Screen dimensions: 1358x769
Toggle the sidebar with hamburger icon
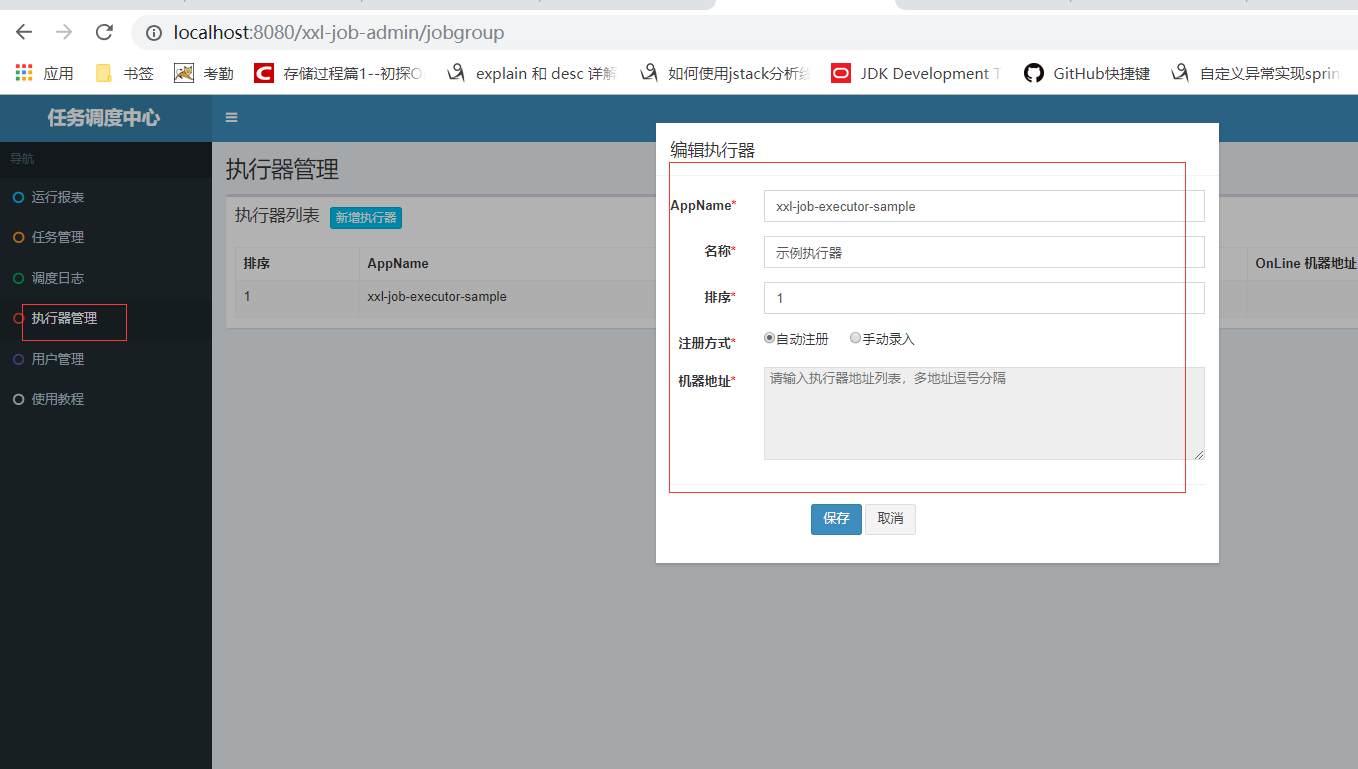click(231, 117)
